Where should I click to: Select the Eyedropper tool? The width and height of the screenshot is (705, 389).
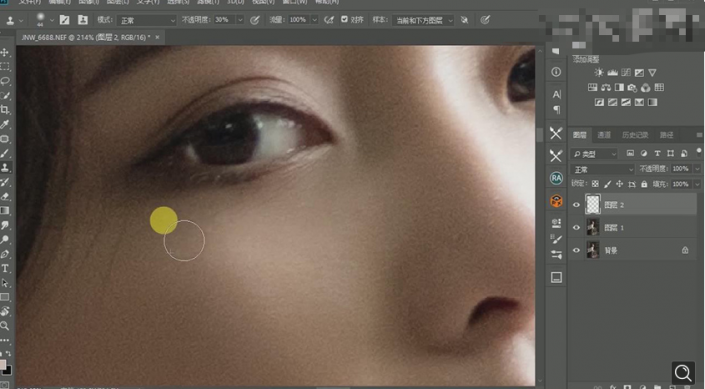(5, 124)
